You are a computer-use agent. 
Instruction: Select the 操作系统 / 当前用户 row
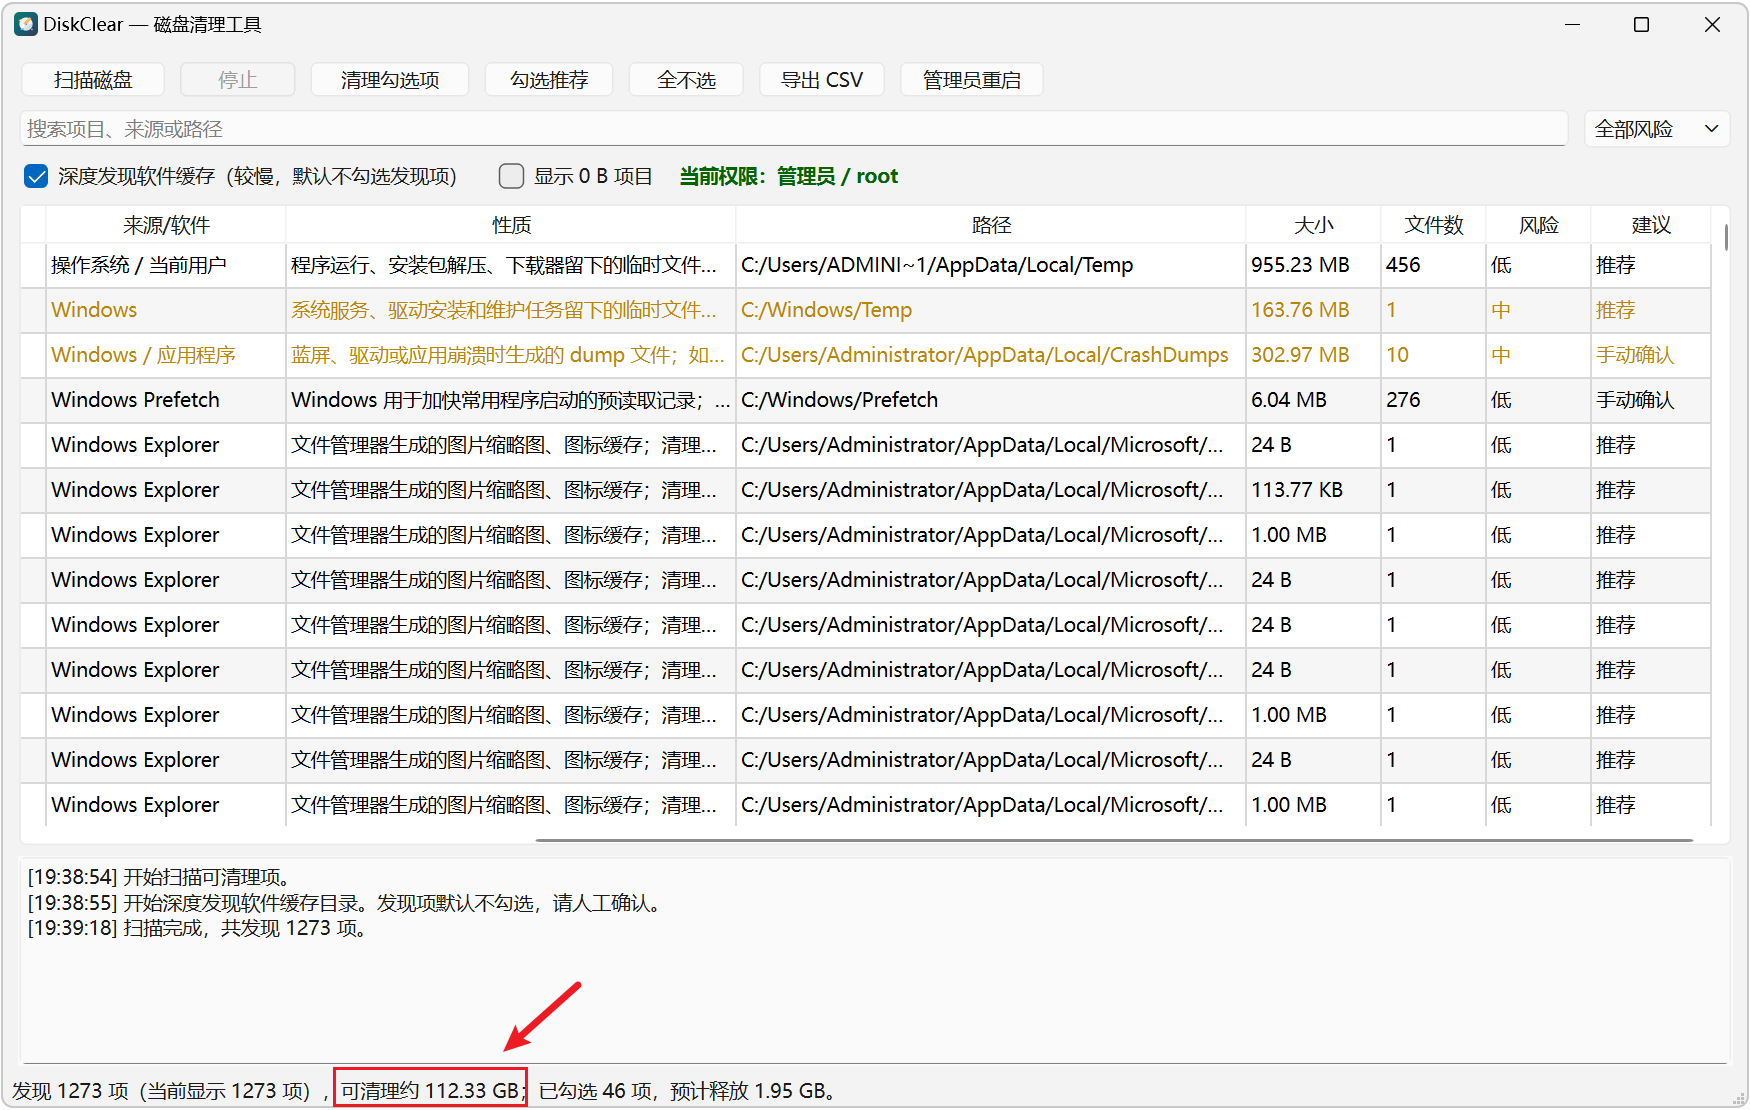click(x=866, y=265)
